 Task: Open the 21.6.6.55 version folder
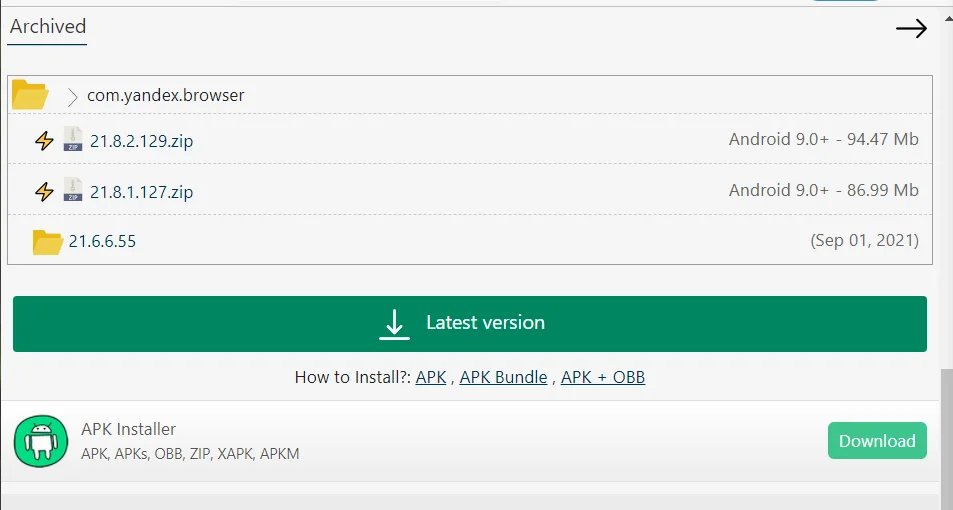point(102,241)
